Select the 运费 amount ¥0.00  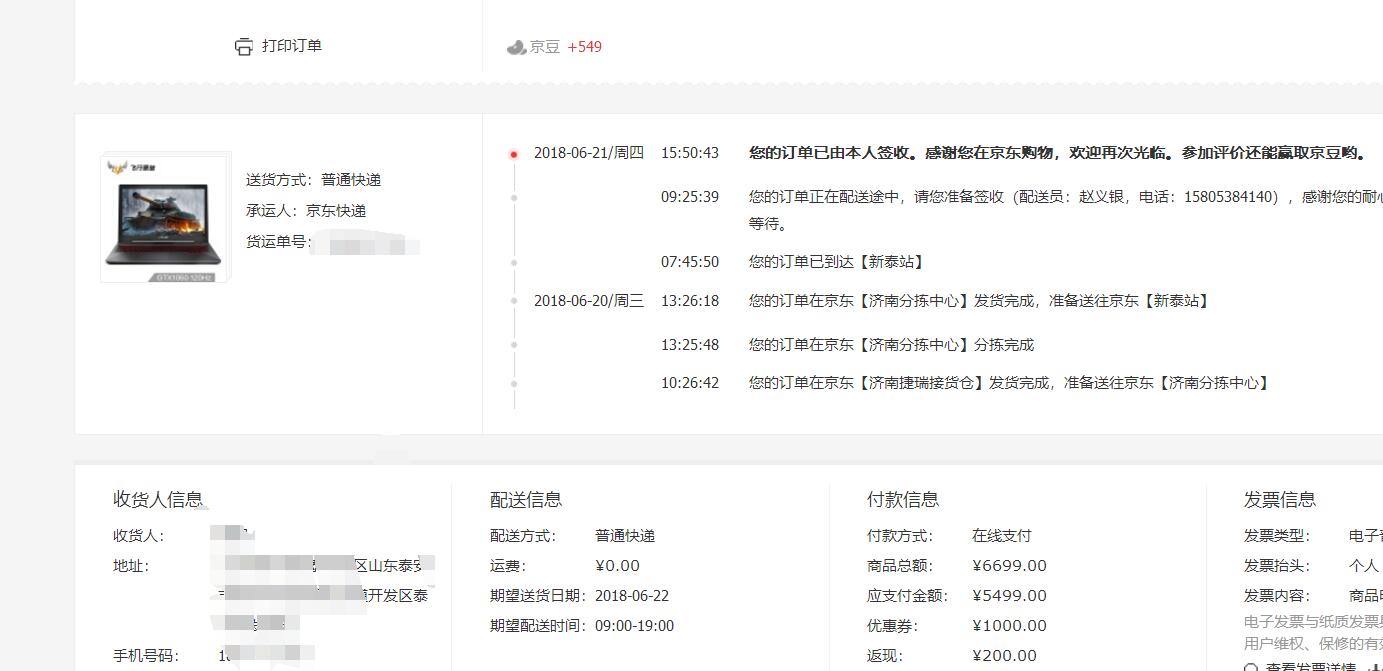(618, 566)
